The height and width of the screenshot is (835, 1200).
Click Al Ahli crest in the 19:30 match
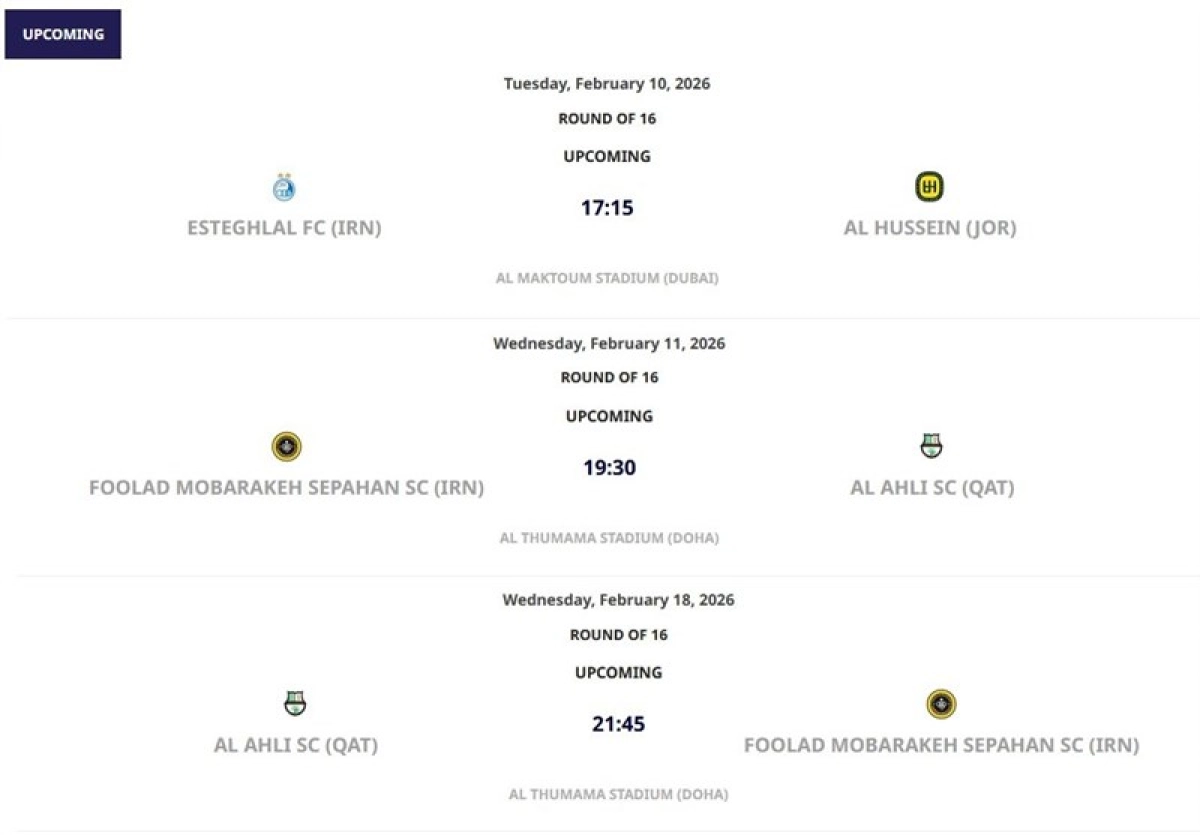[931, 446]
